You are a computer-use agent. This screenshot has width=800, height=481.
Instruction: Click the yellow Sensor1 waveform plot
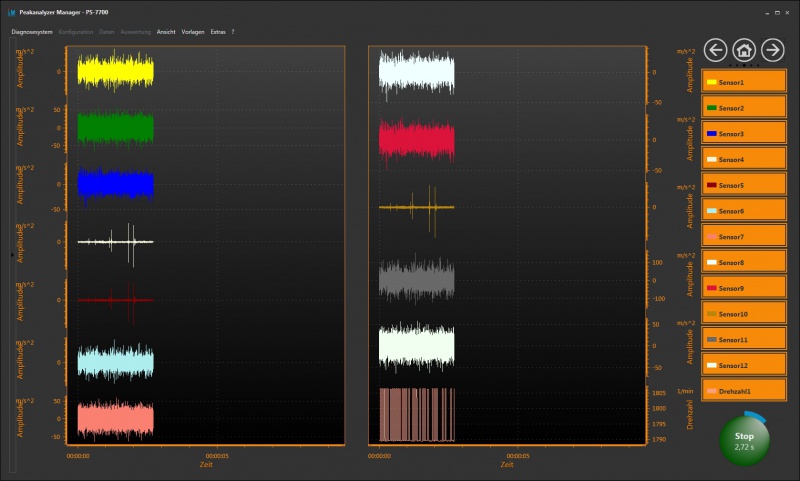tap(116, 71)
